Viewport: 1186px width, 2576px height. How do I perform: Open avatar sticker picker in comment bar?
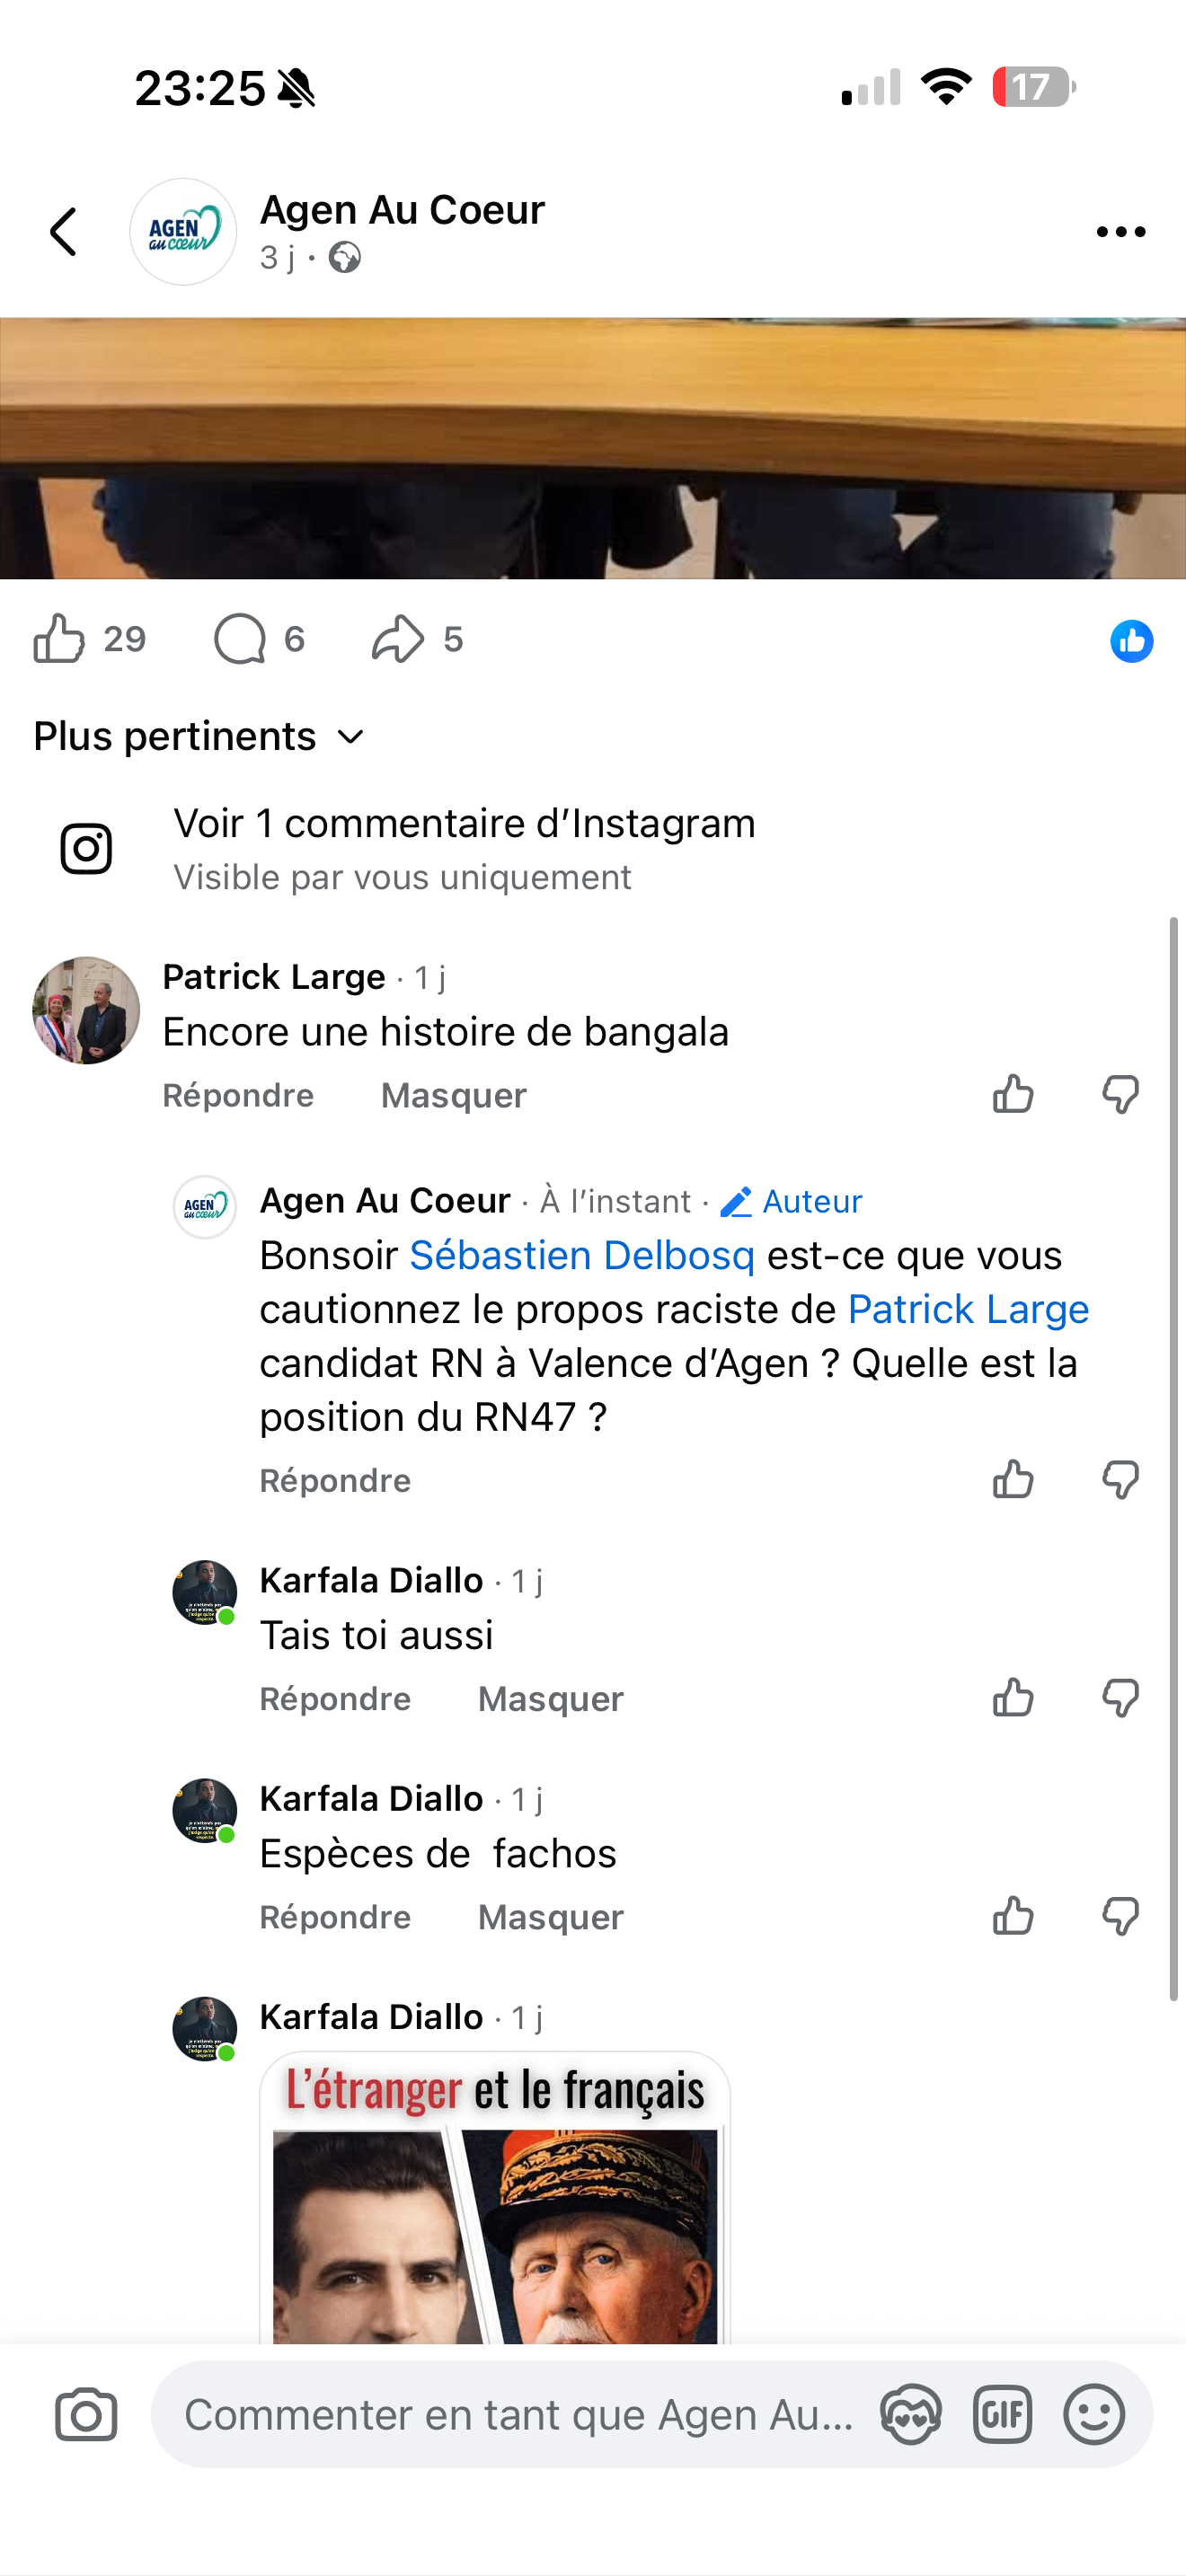(910, 2416)
